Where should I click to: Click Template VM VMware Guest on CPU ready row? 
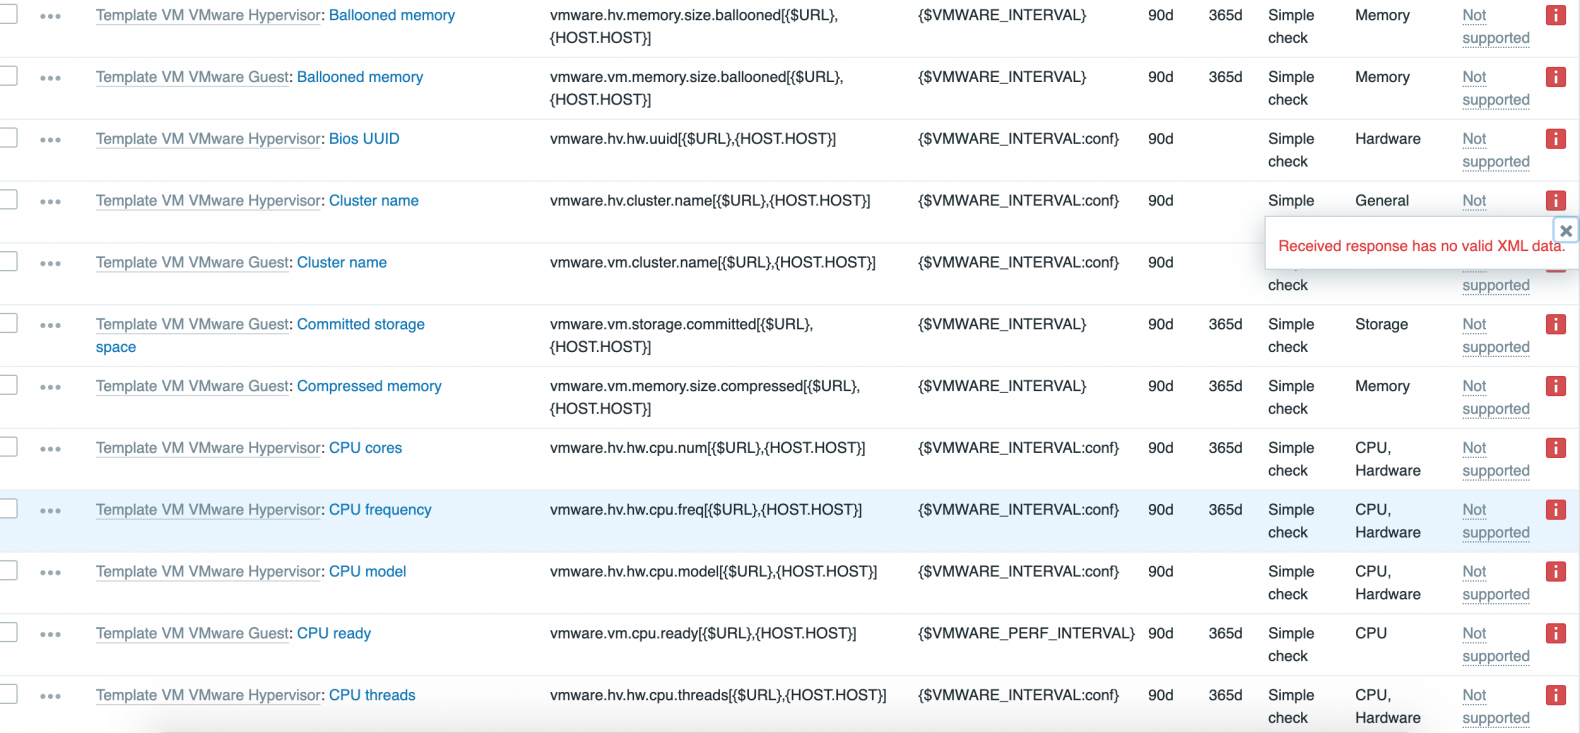click(193, 633)
